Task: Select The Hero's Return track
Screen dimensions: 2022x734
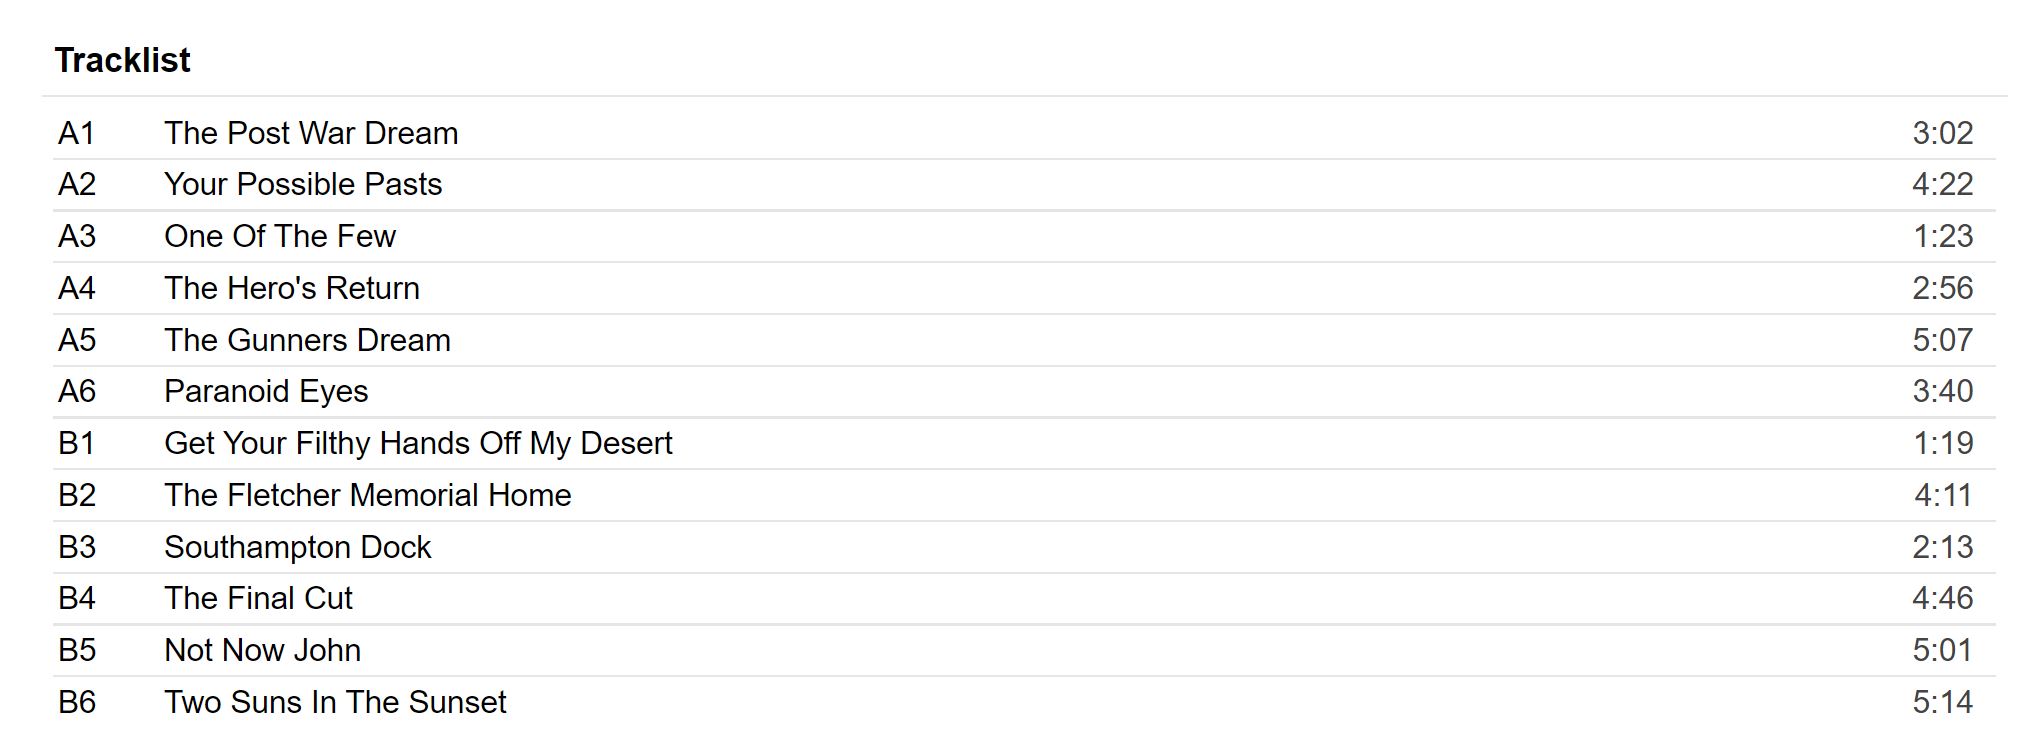Action: 292,288
